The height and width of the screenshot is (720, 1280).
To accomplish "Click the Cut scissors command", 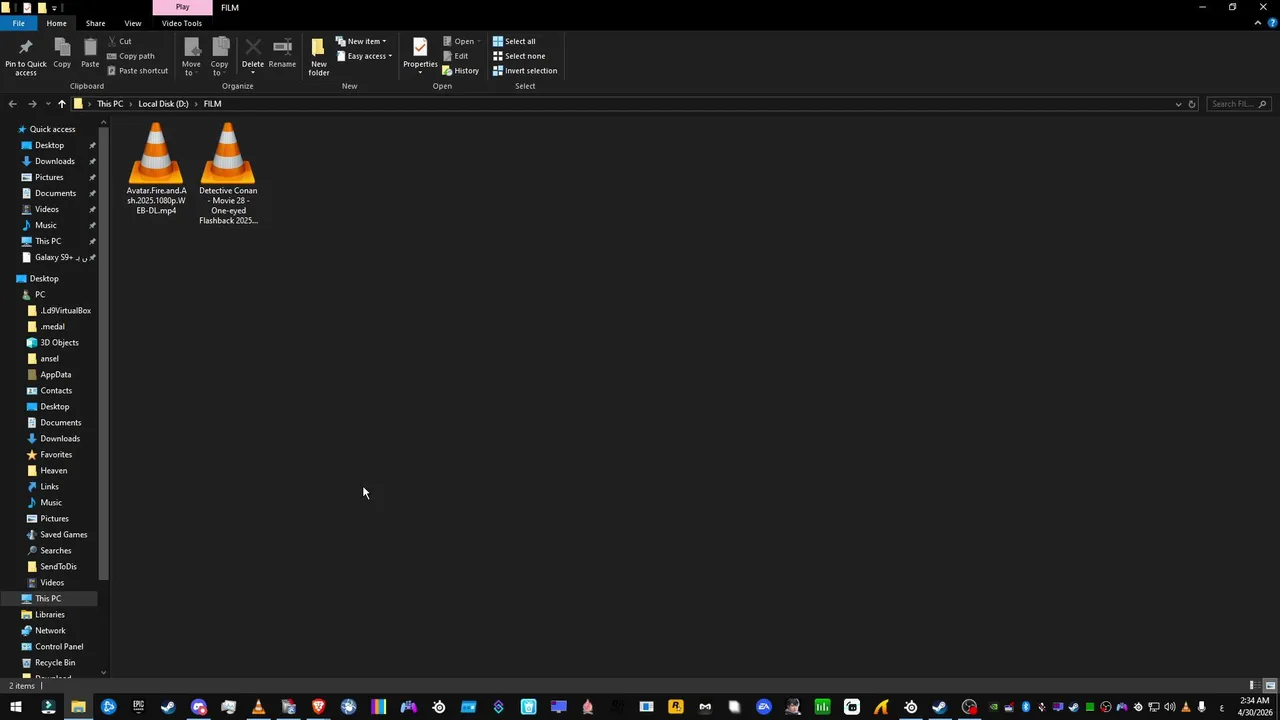I will click(x=120, y=41).
